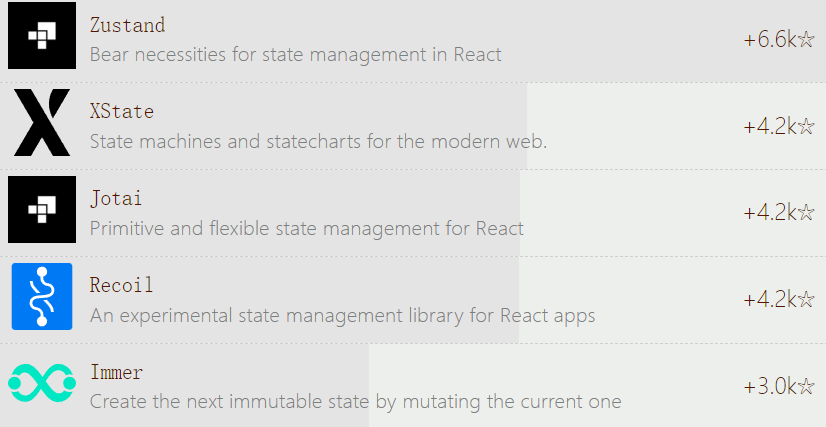Image resolution: width=826 pixels, height=427 pixels.
Task: Click the Jotai project logo
Action: (x=42, y=210)
